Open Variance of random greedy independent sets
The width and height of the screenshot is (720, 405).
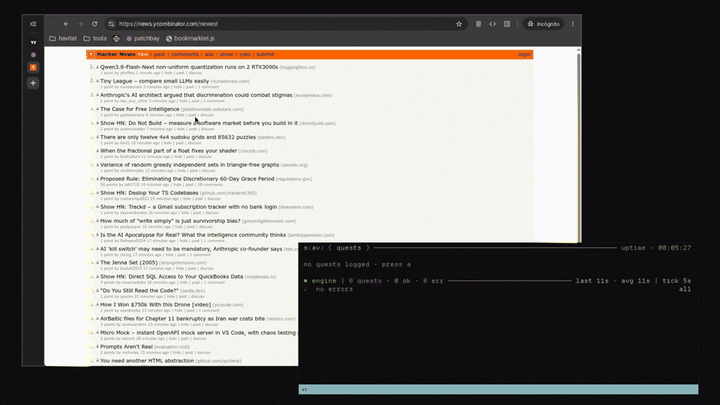189,165
